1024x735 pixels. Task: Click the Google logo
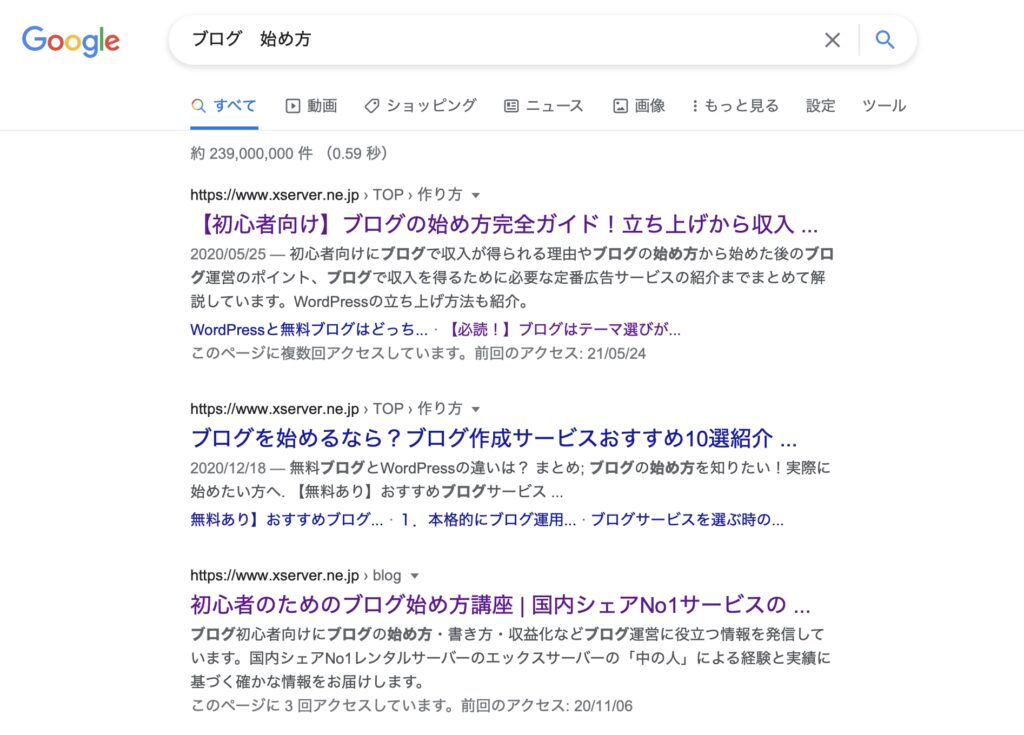pos(71,41)
